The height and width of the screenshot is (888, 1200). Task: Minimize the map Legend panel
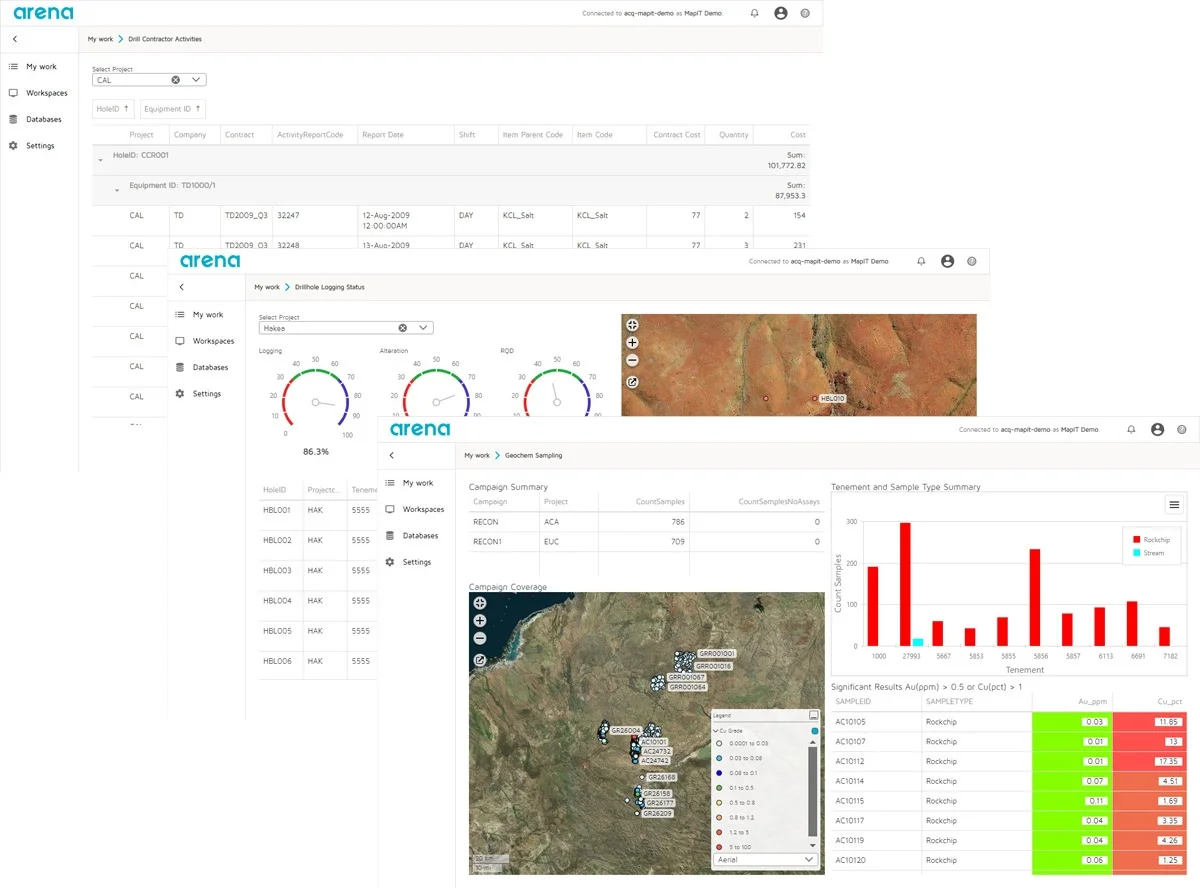(x=813, y=716)
